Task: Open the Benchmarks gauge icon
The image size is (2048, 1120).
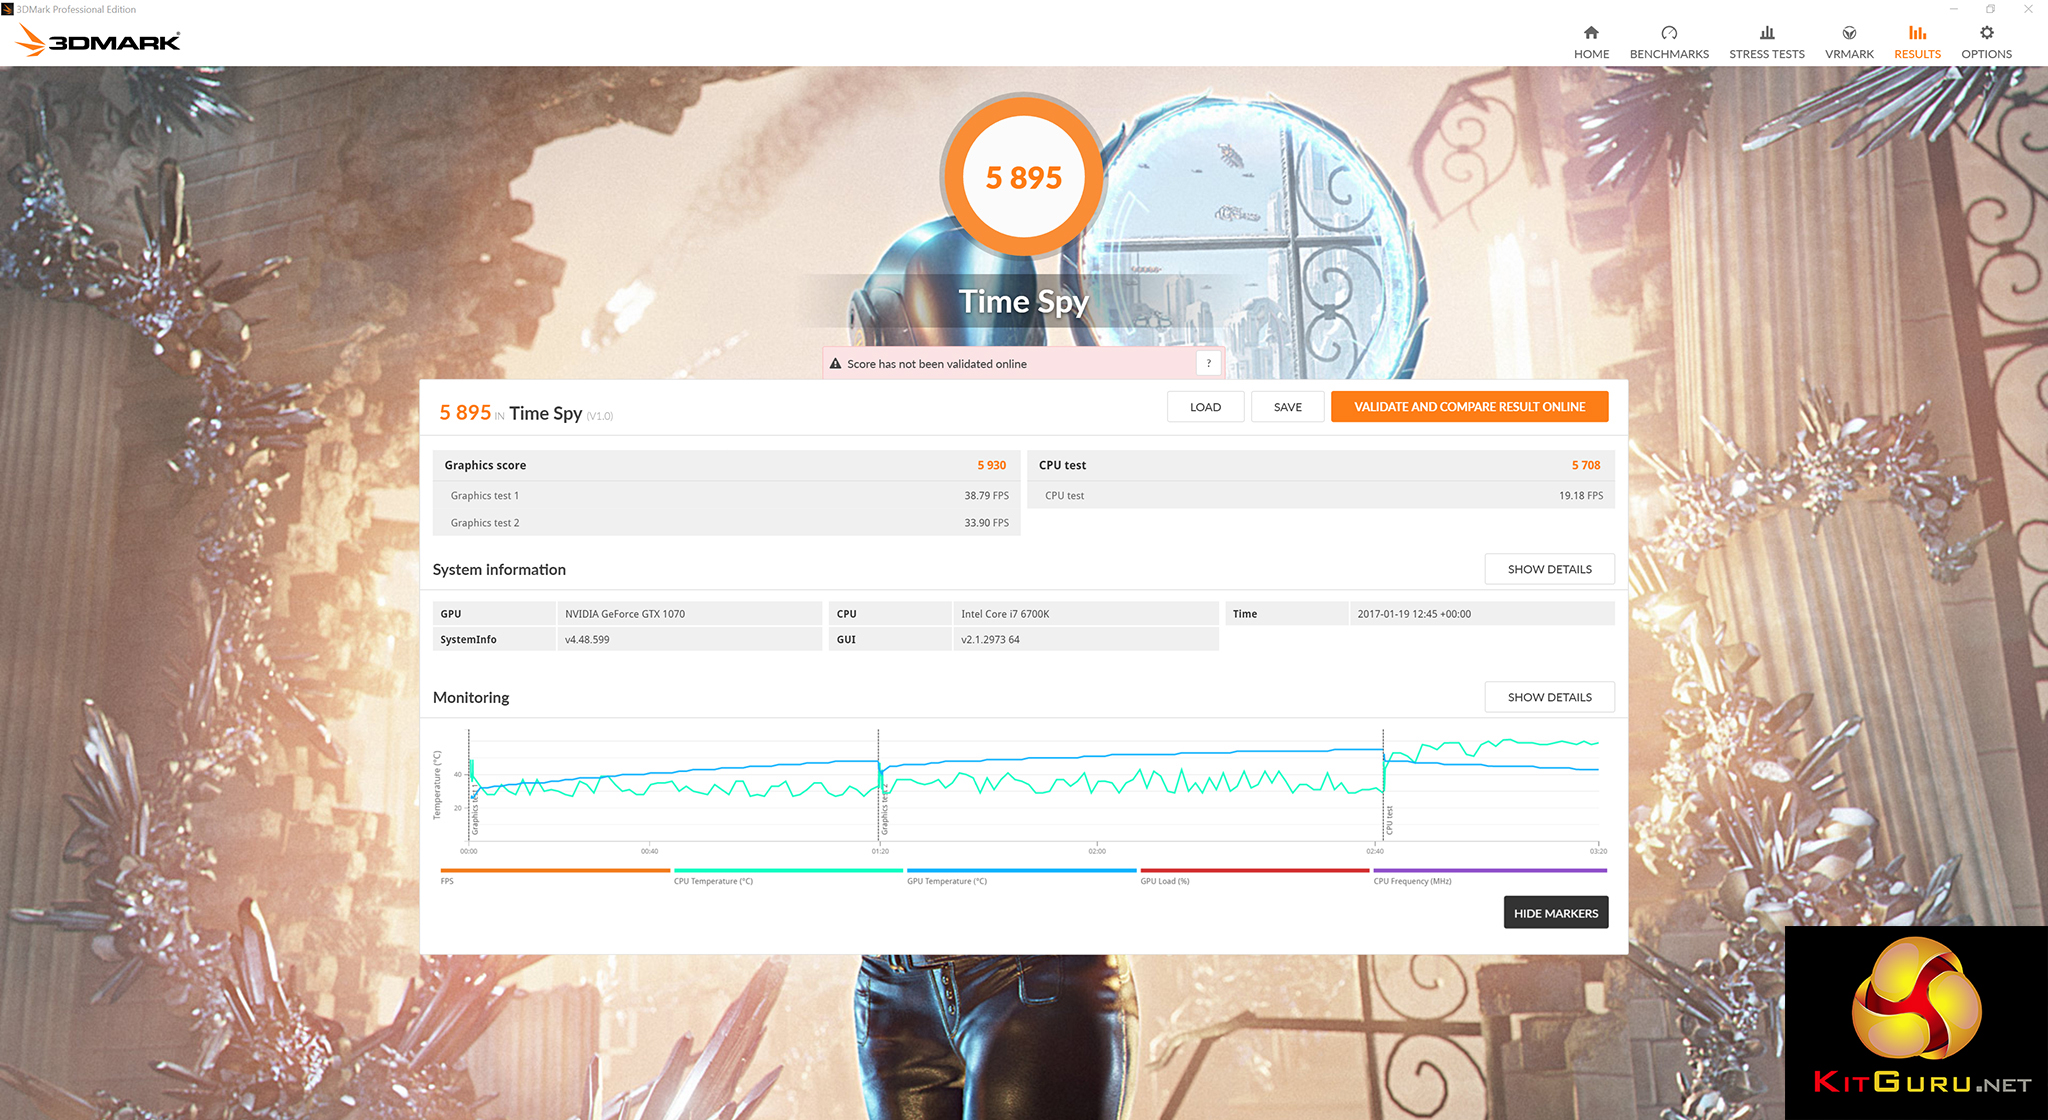Action: click(1669, 33)
